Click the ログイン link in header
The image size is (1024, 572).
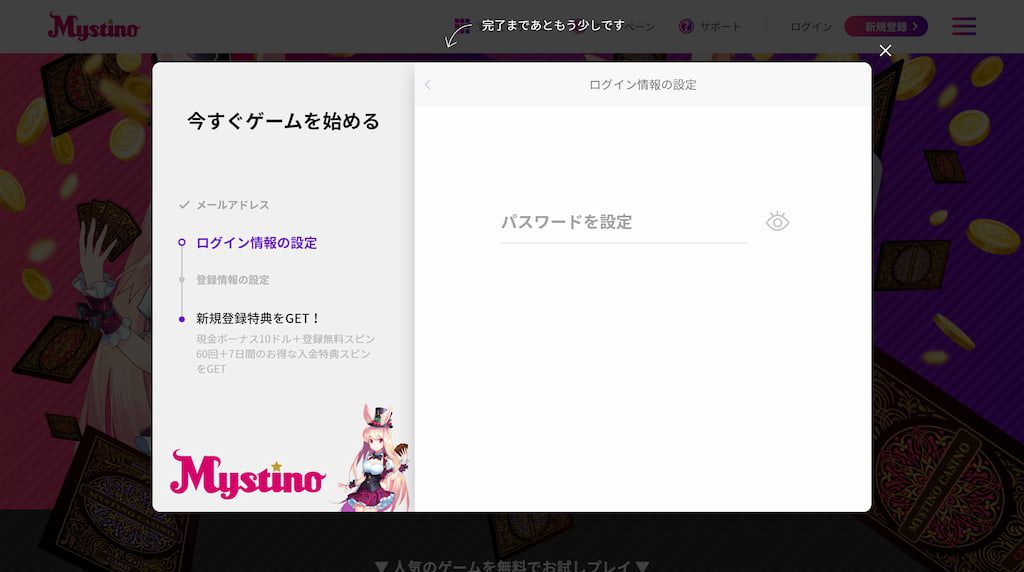click(x=810, y=27)
